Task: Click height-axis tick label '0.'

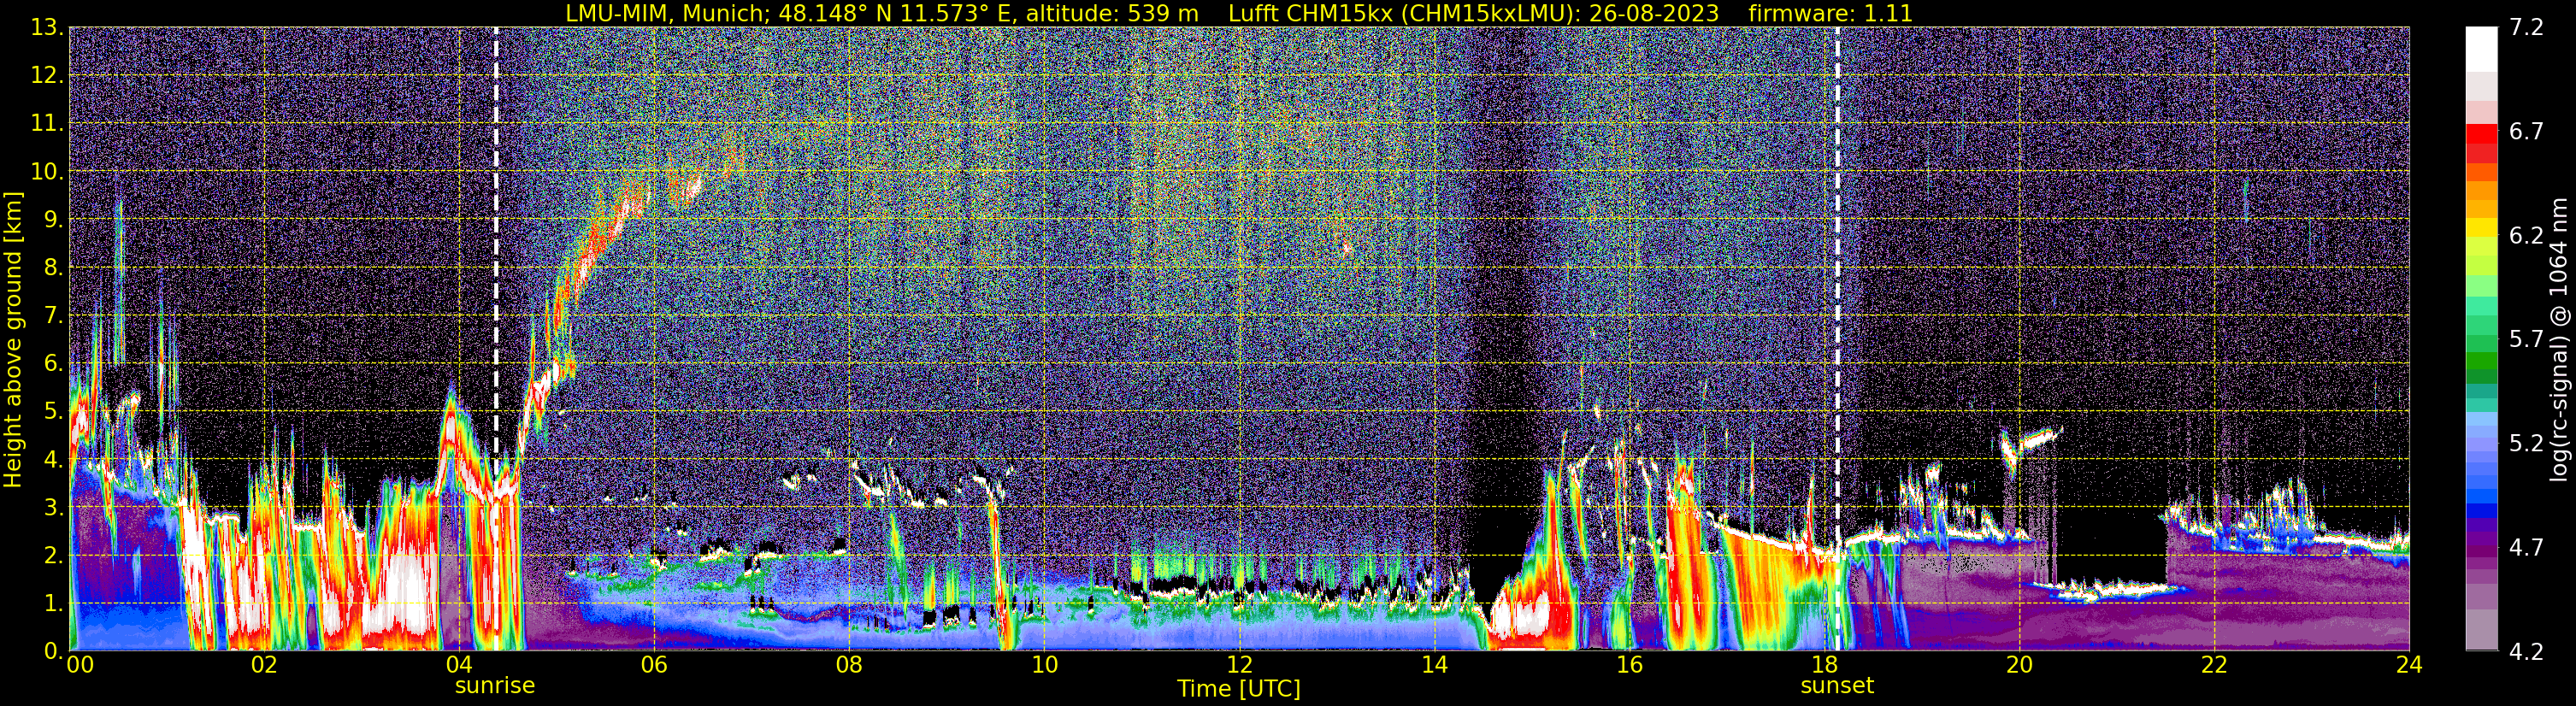Action: [x=54, y=651]
